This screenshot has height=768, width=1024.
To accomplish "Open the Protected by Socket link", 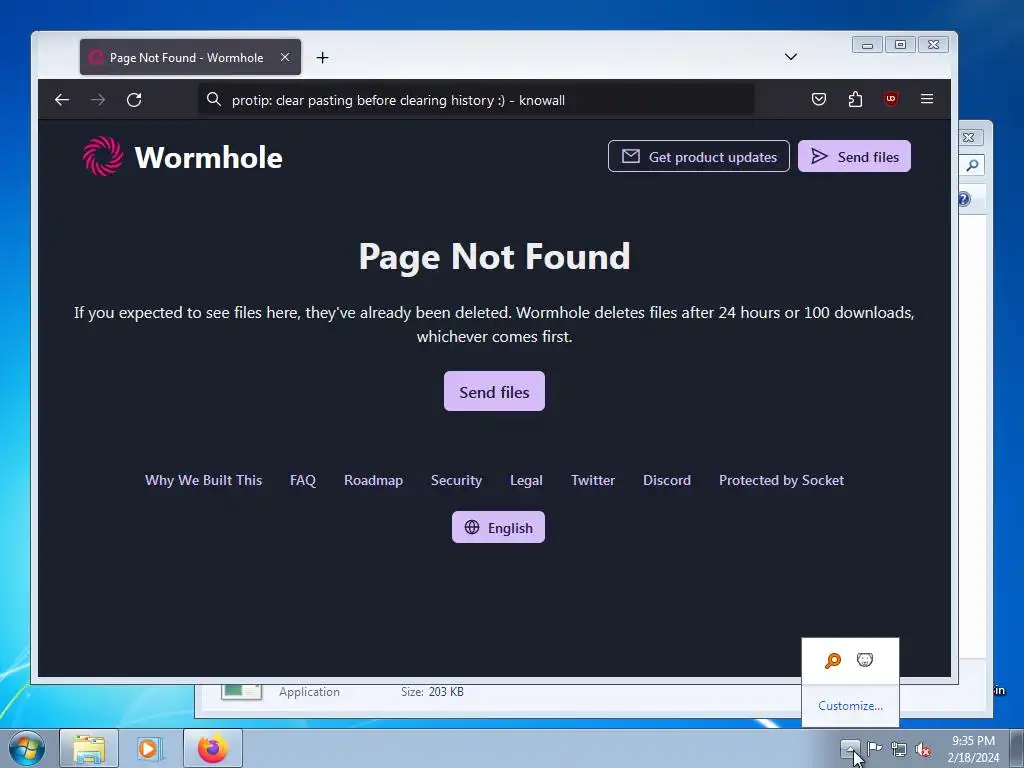I will pos(781,480).
